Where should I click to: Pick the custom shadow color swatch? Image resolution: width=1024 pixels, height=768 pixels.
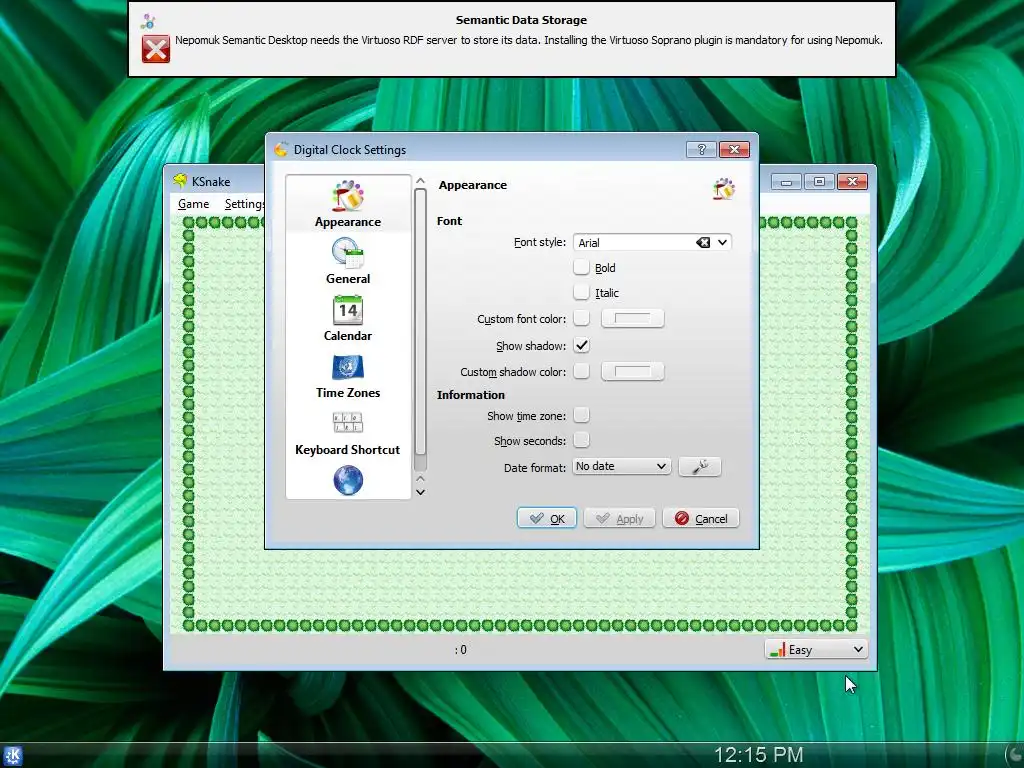pos(632,371)
